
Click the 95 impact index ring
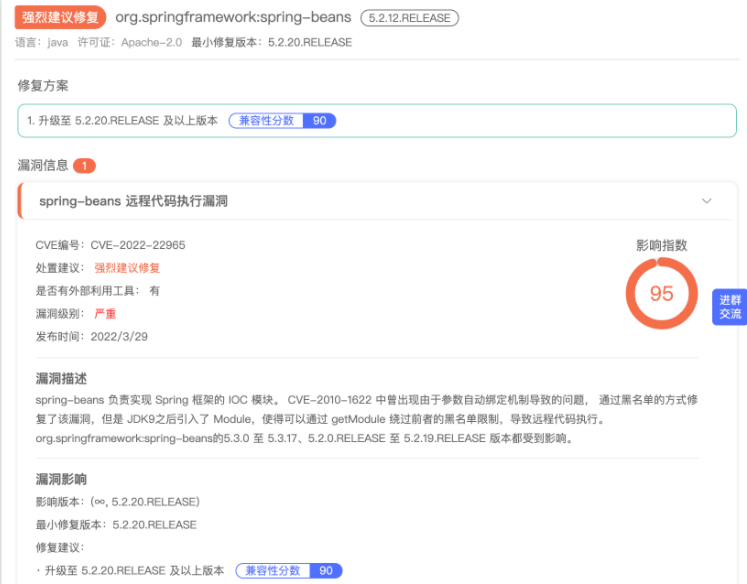point(661,293)
